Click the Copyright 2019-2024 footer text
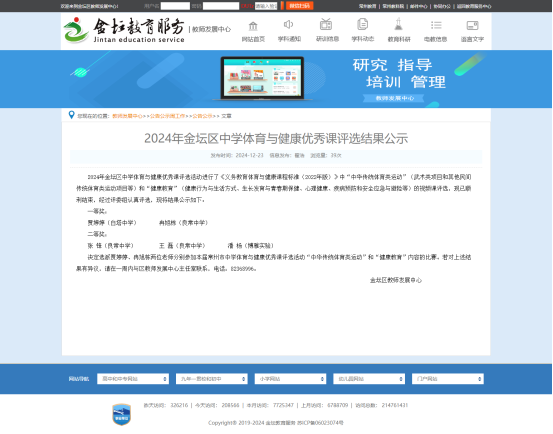Screen dimensions: 553x434 pos(276,423)
